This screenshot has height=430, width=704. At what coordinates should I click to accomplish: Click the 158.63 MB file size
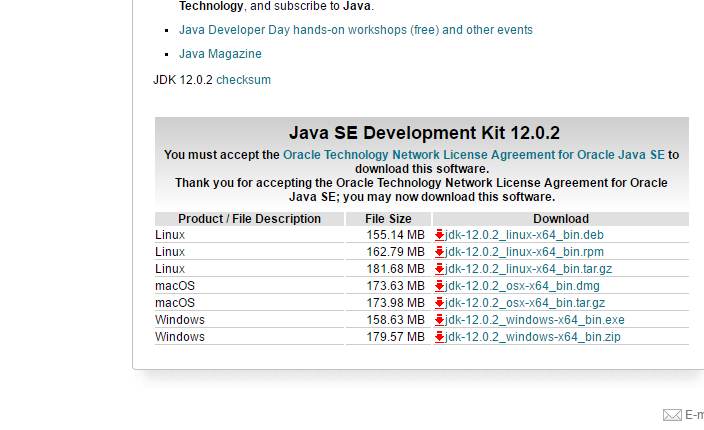[395, 320]
